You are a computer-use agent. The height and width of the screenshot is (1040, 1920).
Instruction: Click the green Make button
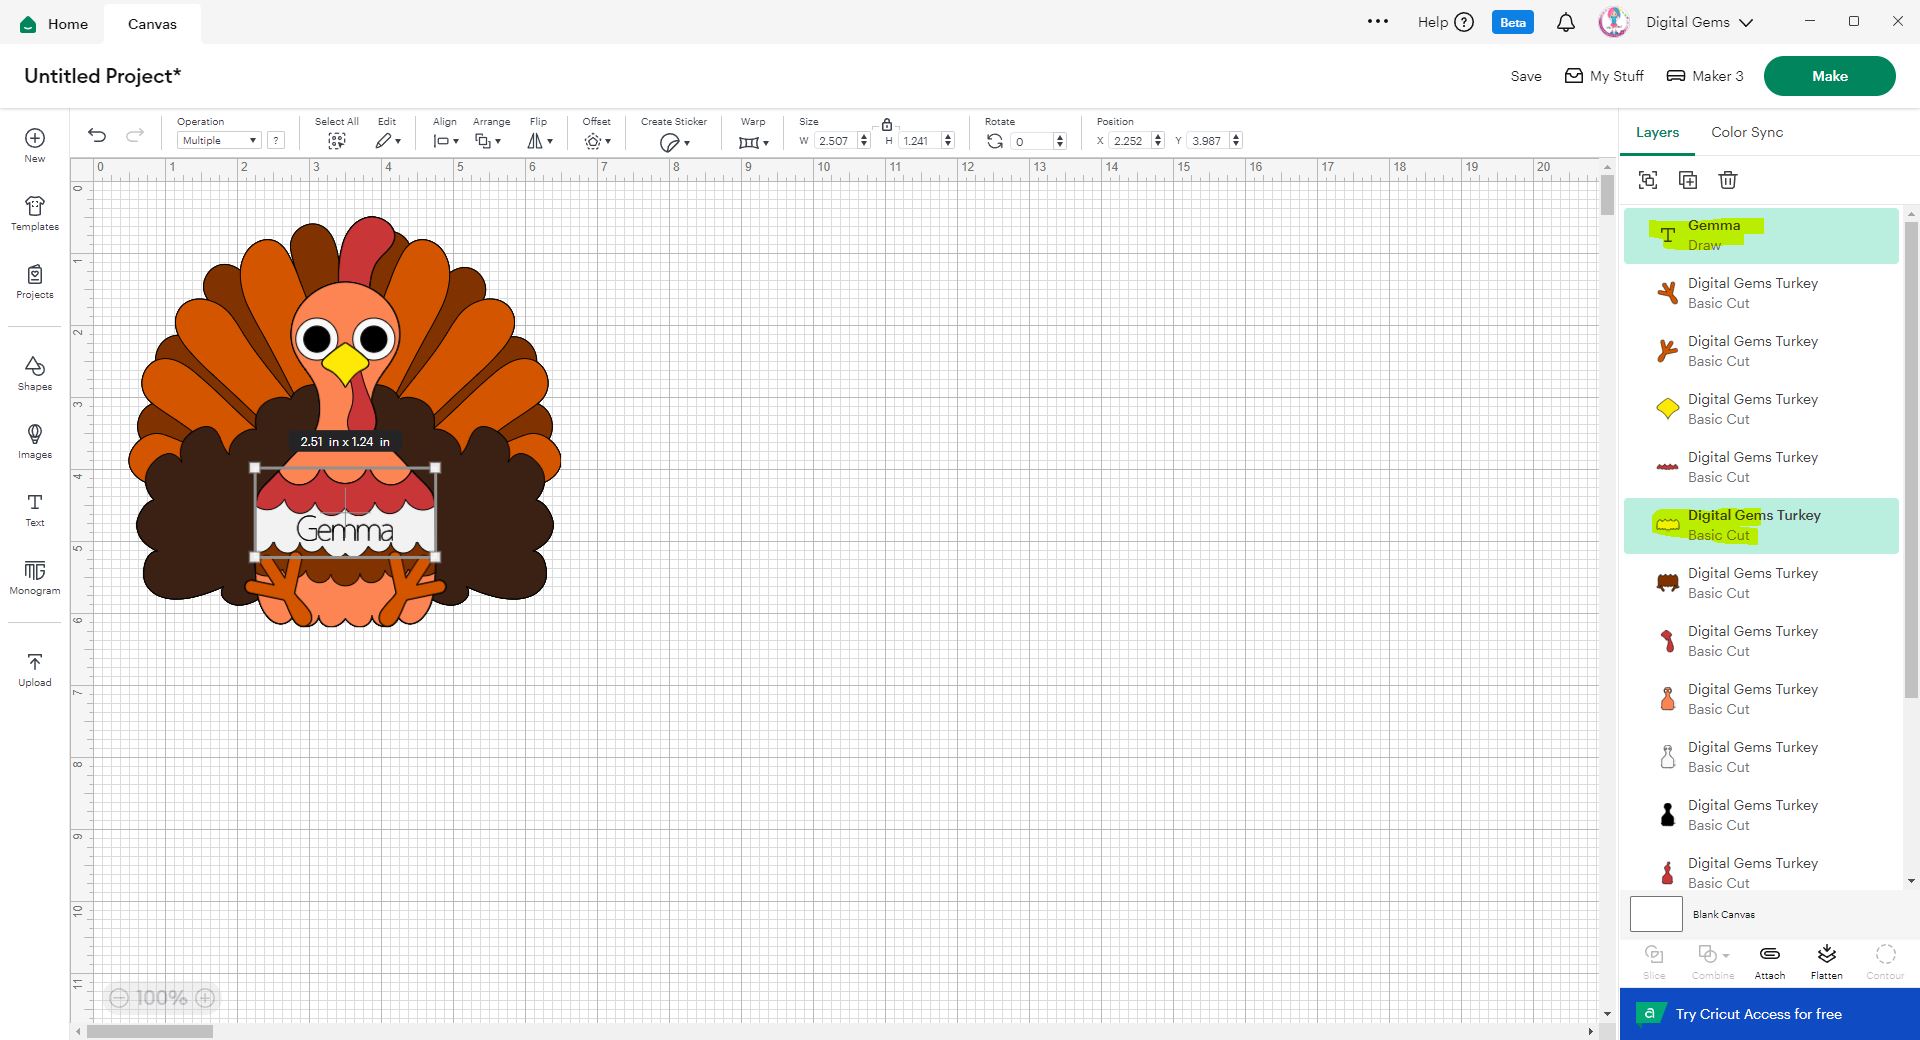pos(1829,76)
